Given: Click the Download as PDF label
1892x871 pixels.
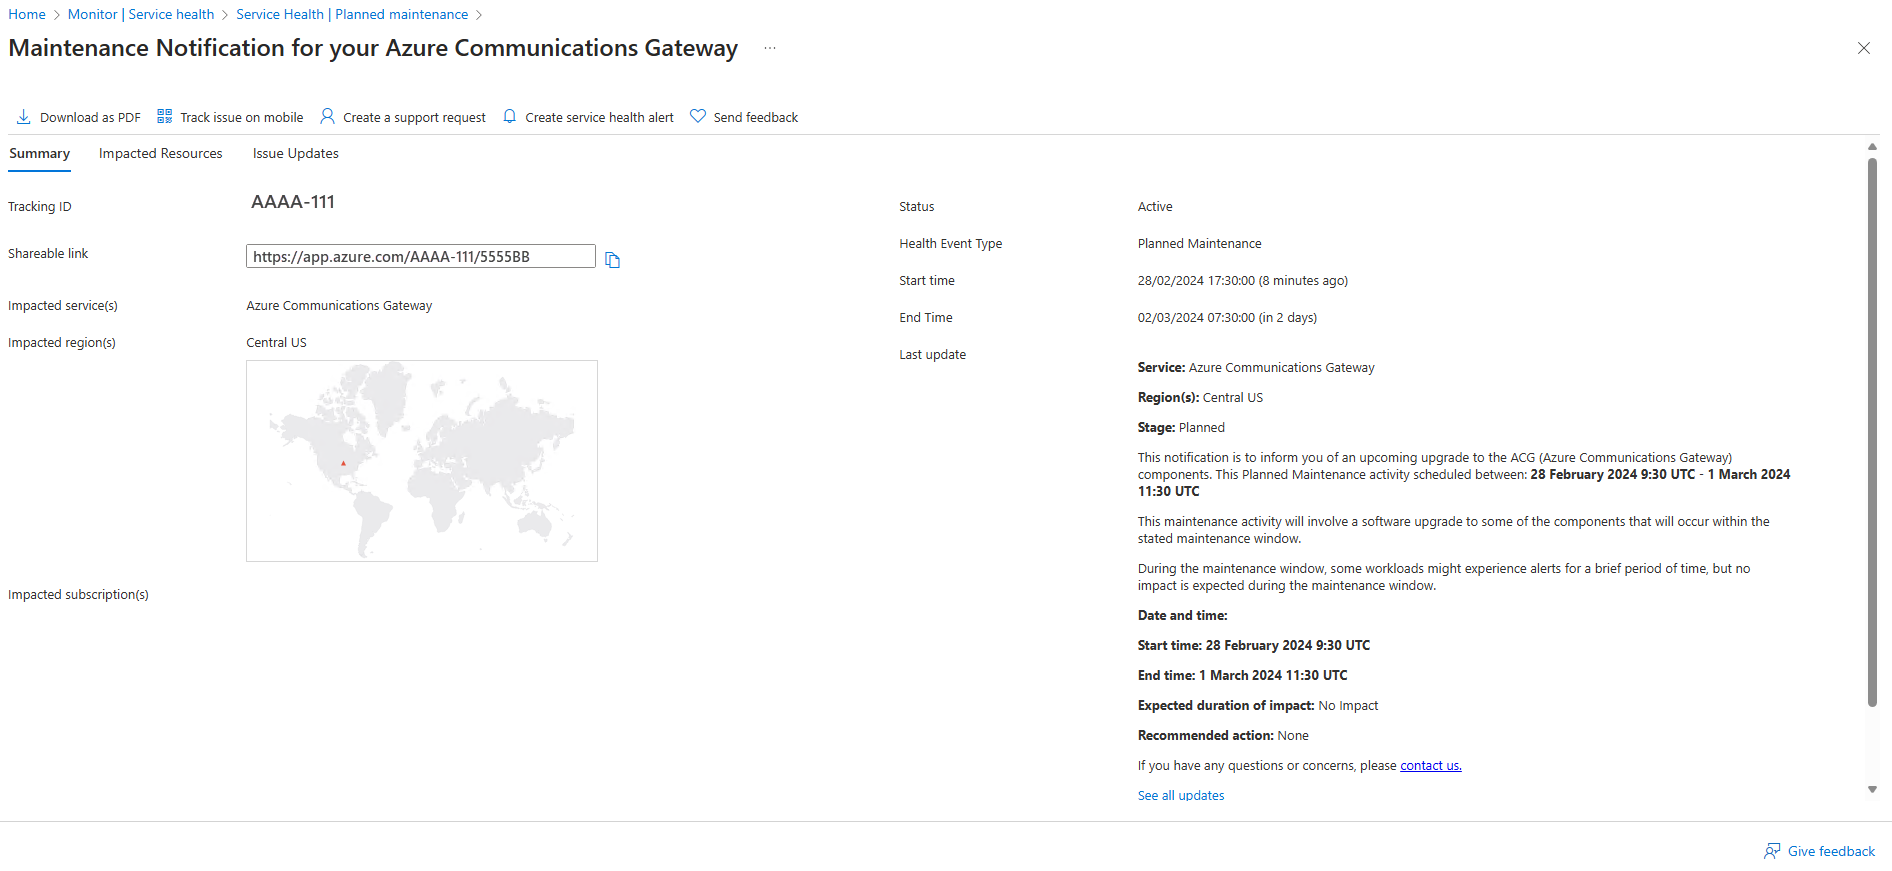Looking at the screenshot, I should pyautogui.click(x=90, y=118).
